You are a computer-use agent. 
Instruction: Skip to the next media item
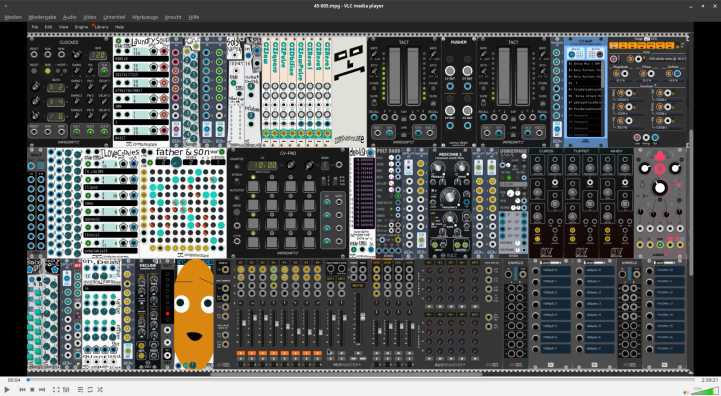[x=42, y=390]
